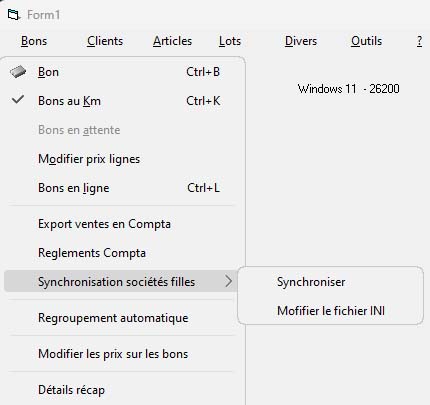430x405 pixels.
Task: Expand the Synchronisation sociétés filles submenu arrow
Action: 228,281
